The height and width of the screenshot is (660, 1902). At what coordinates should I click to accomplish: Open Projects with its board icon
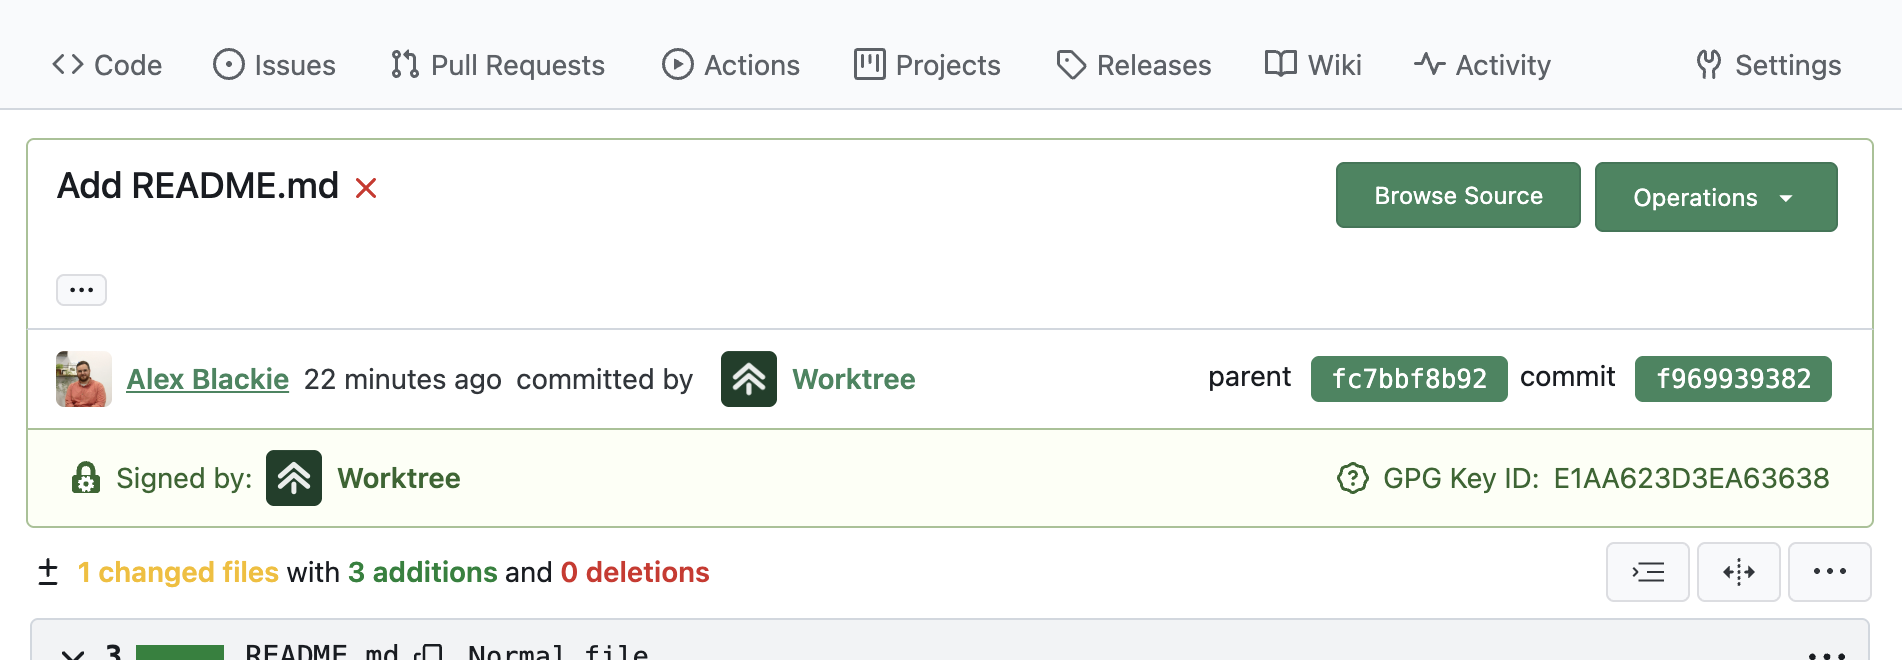(871, 64)
